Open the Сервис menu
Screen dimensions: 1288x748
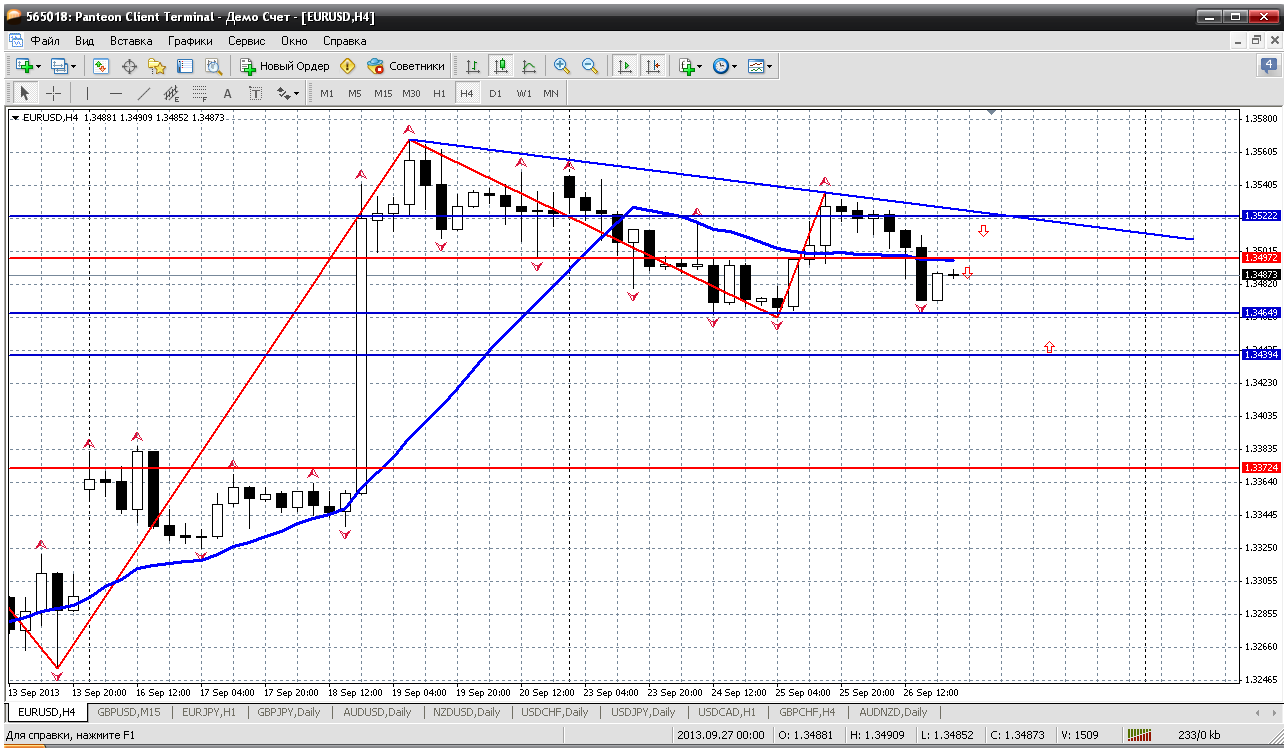click(x=247, y=41)
